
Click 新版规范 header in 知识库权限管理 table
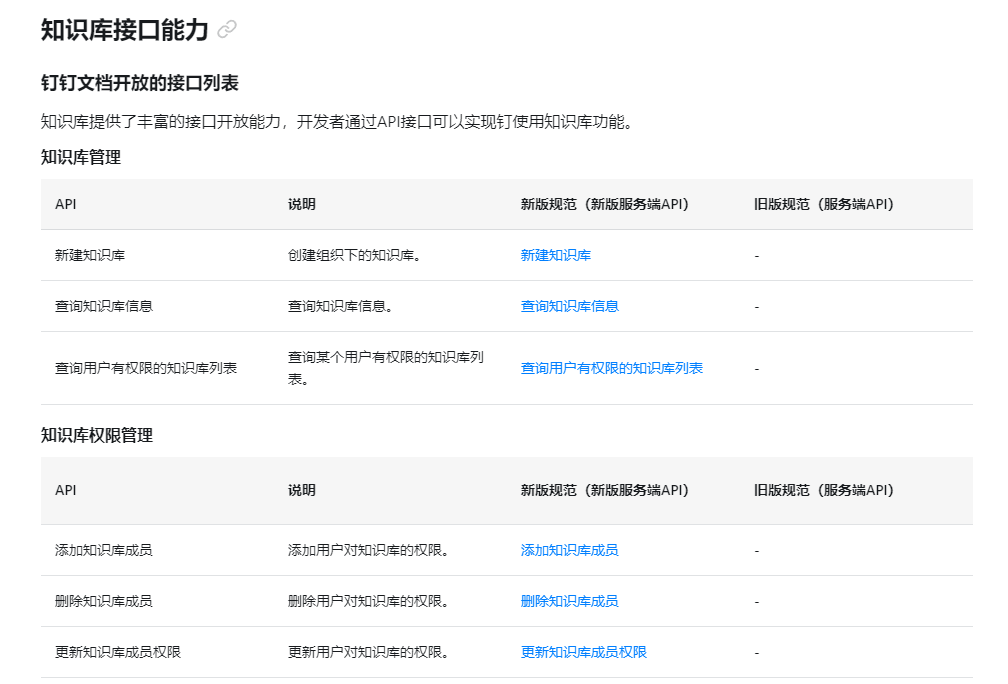(x=605, y=490)
